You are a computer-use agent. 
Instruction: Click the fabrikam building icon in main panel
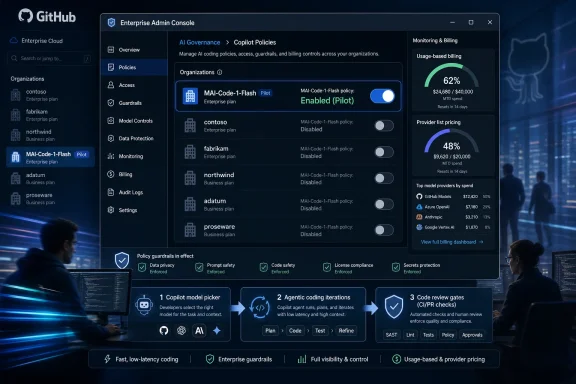click(x=190, y=152)
